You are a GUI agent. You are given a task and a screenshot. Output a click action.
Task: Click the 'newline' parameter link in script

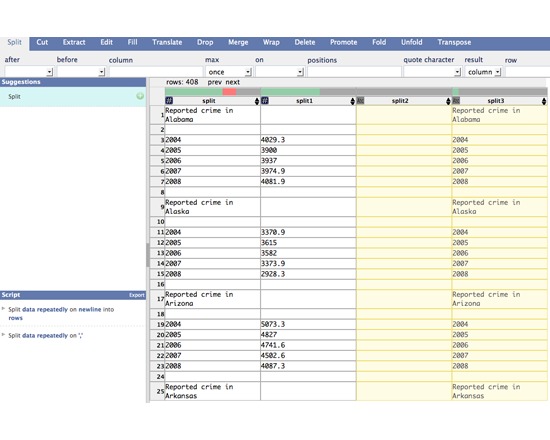[x=90, y=309]
